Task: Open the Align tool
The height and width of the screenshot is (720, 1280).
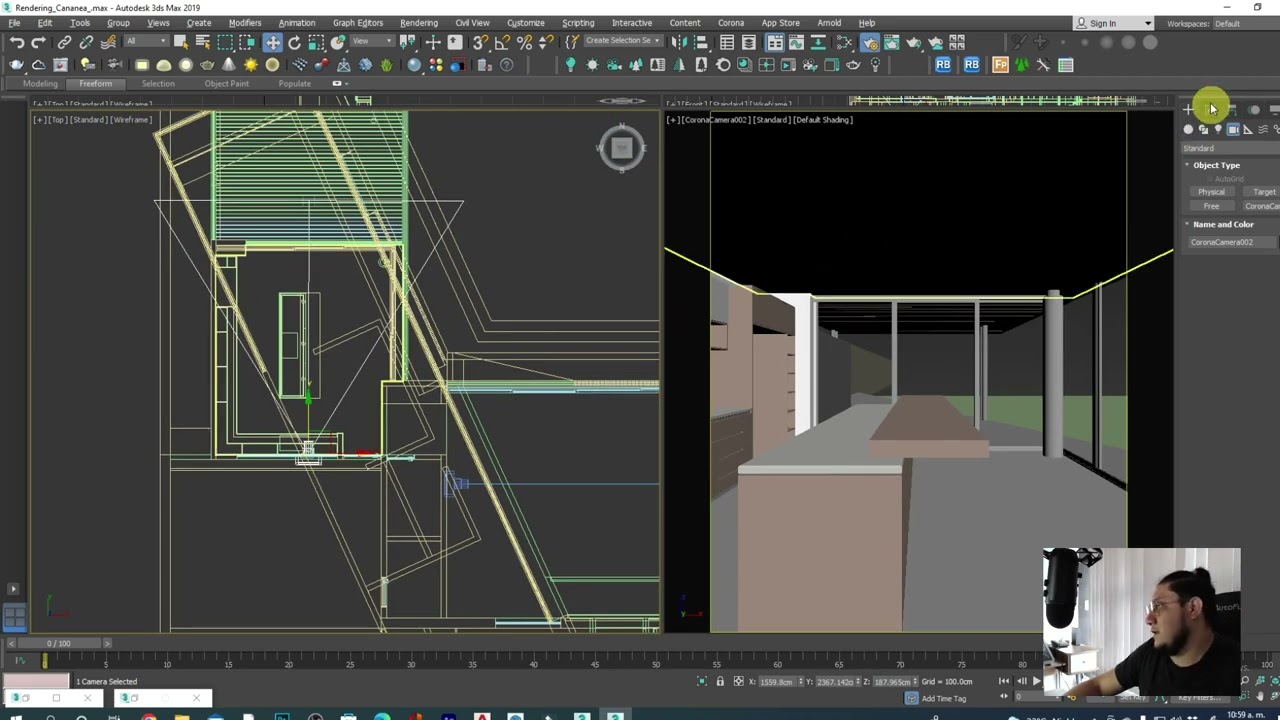Action: 701,42
